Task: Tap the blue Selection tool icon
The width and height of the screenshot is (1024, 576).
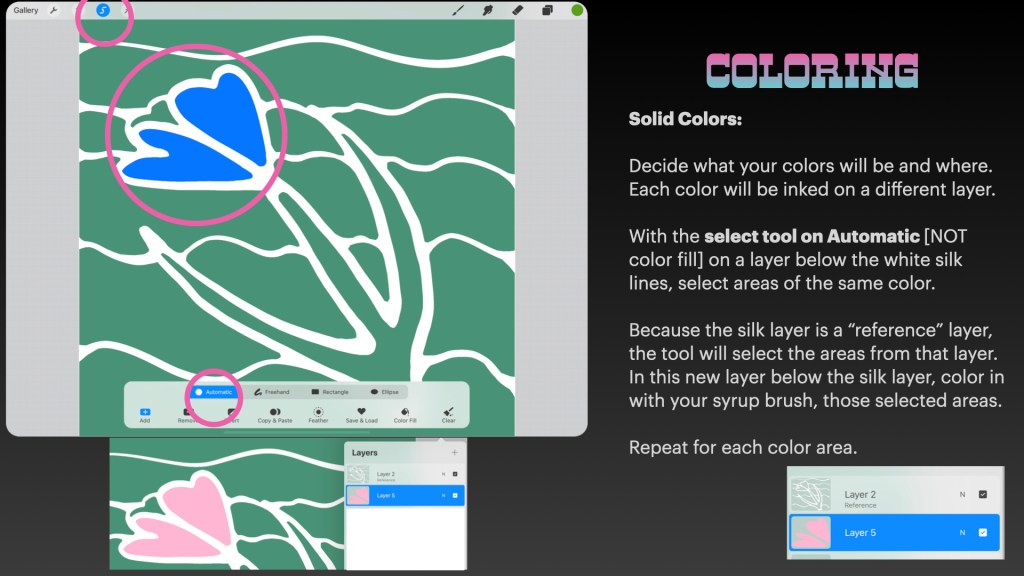Action: (x=103, y=10)
